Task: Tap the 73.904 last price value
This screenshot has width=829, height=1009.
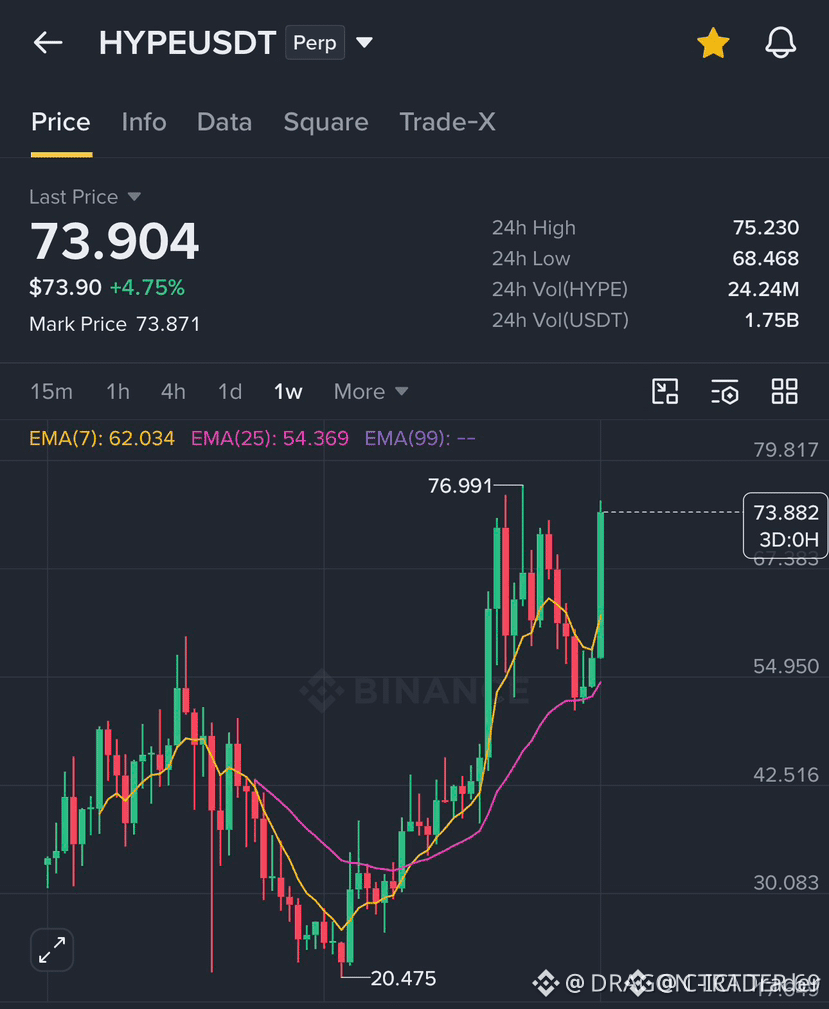Action: click(115, 241)
